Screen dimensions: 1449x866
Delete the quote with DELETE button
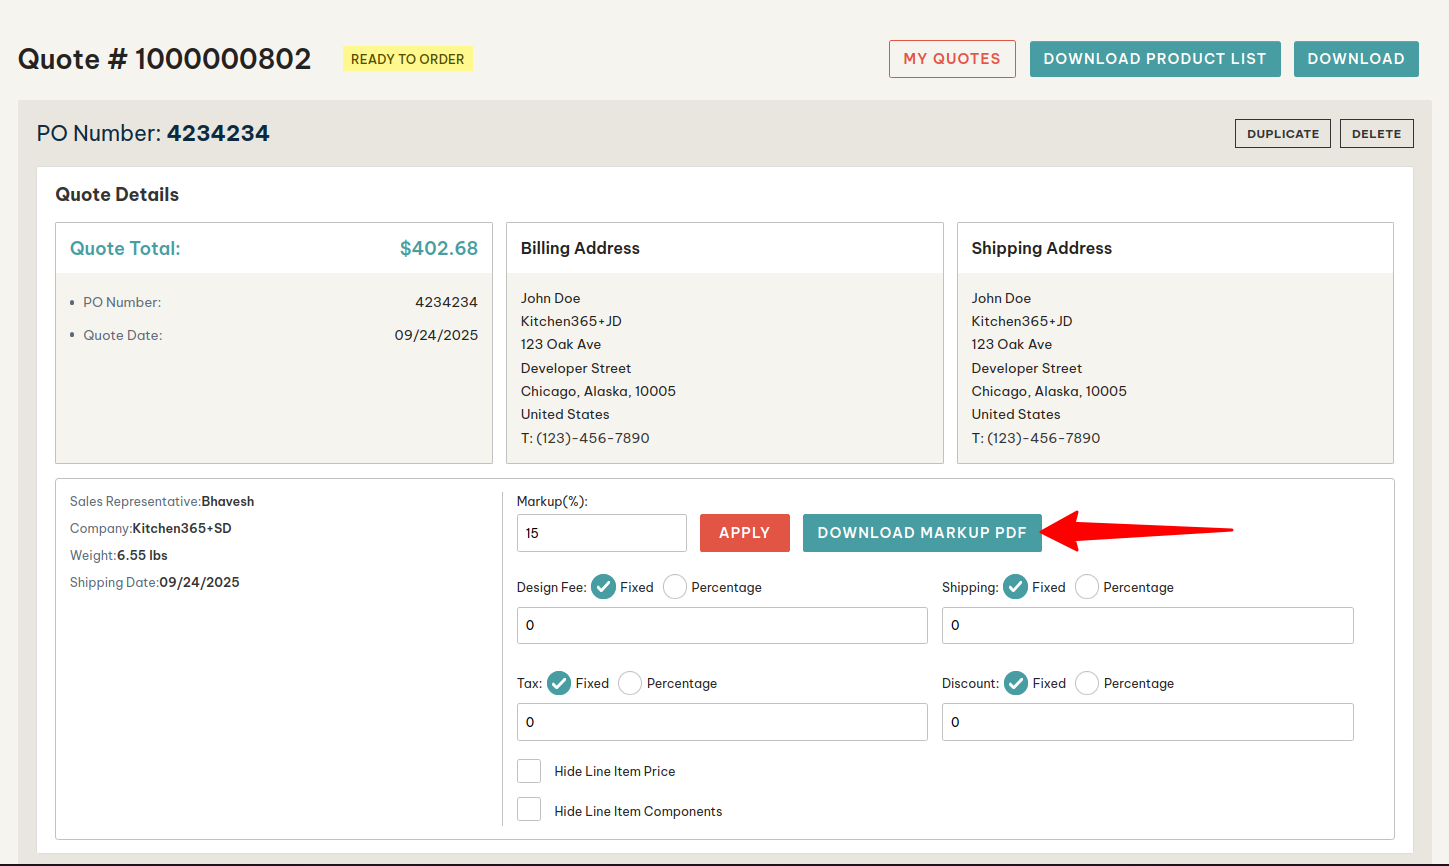(x=1376, y=134)
